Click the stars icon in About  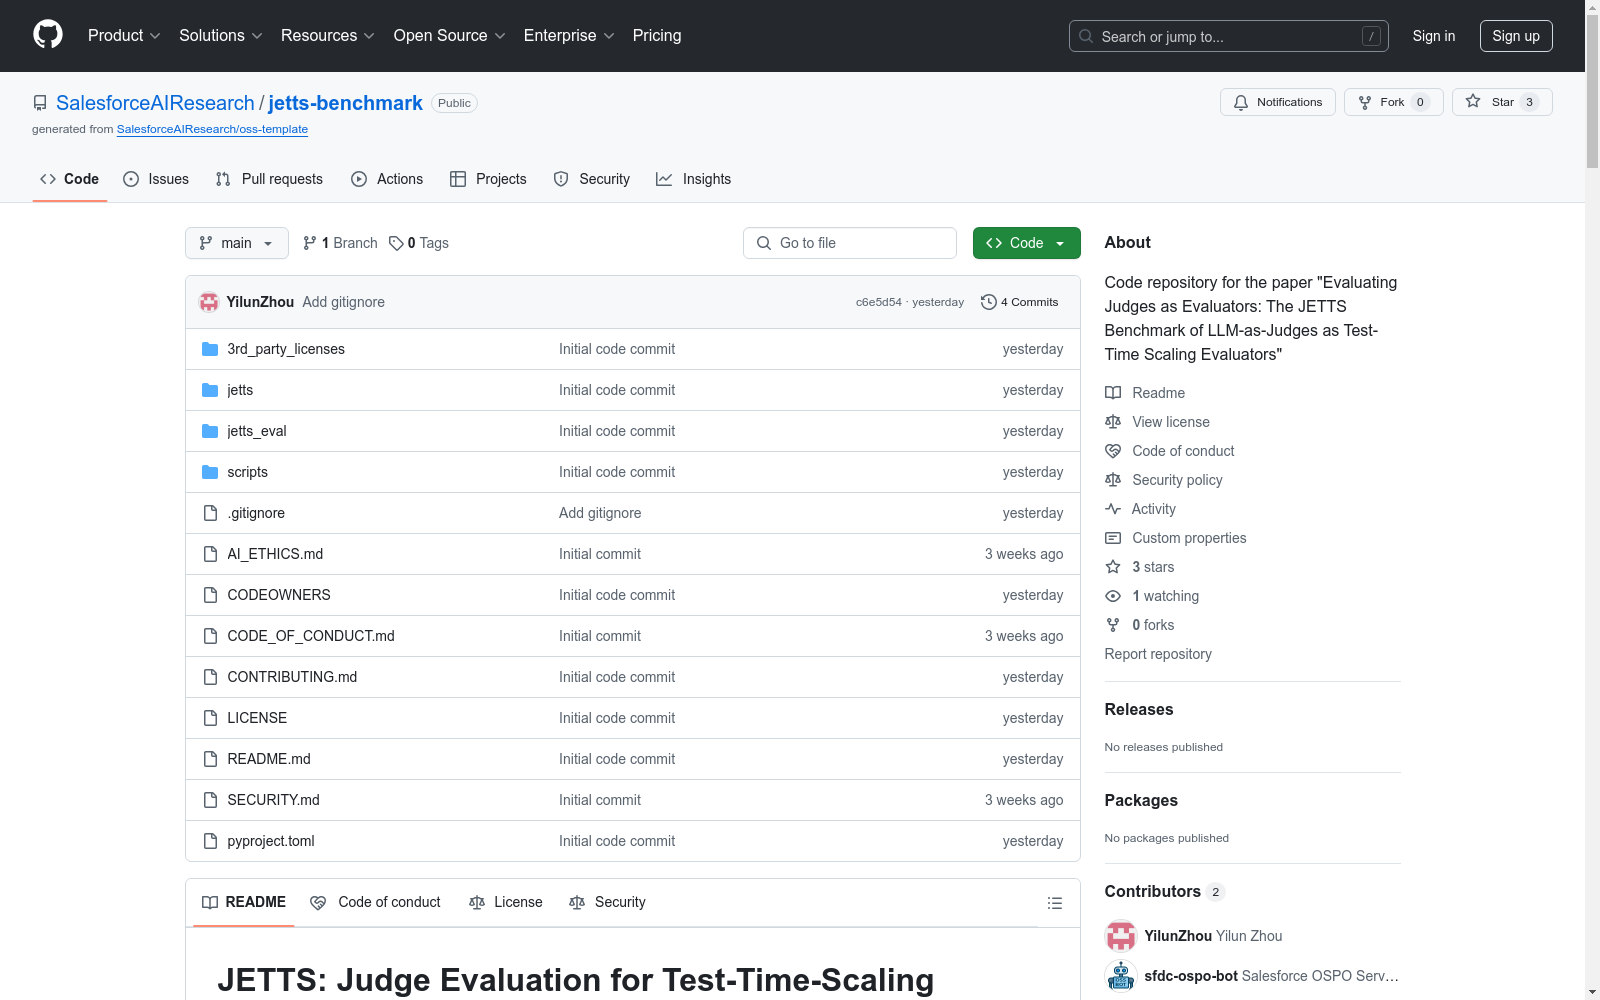click(x=1113, y=567)
